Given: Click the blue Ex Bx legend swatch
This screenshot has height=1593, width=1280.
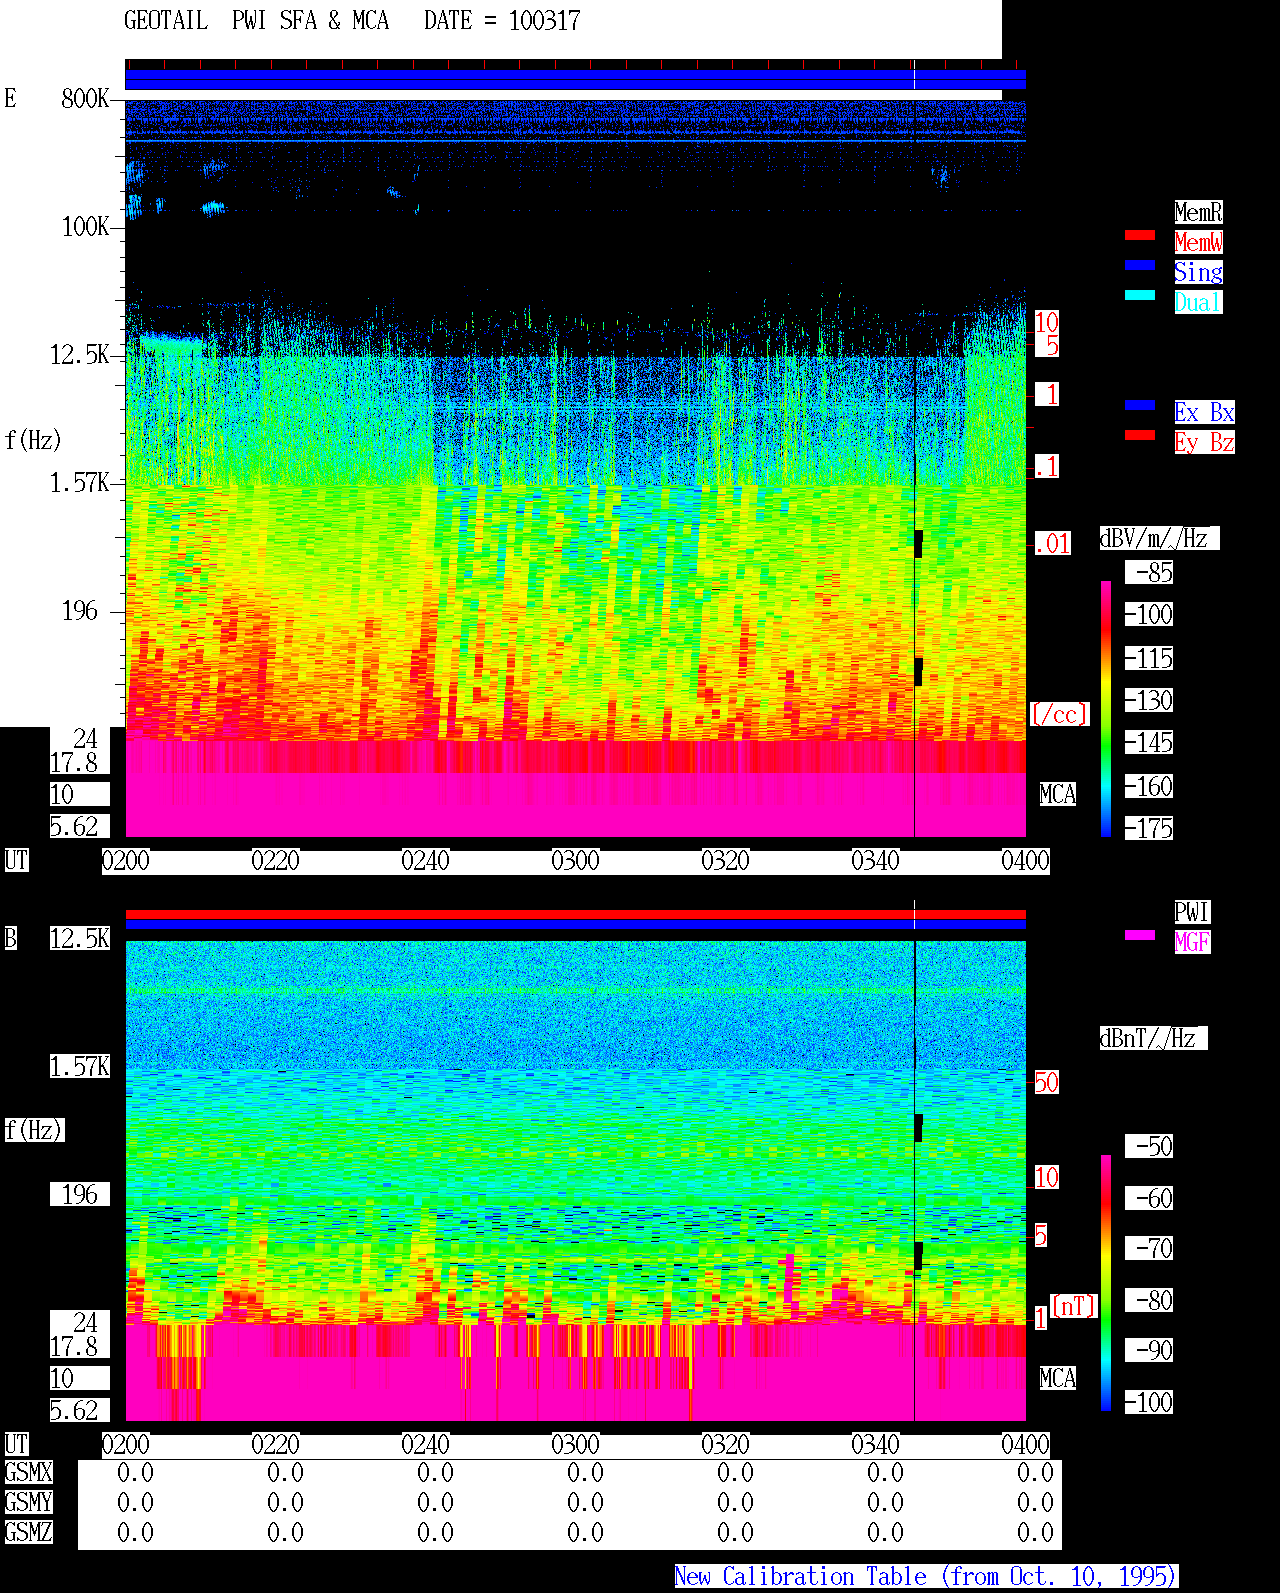Looking at the screenshot, I should tap(1140, 405).
